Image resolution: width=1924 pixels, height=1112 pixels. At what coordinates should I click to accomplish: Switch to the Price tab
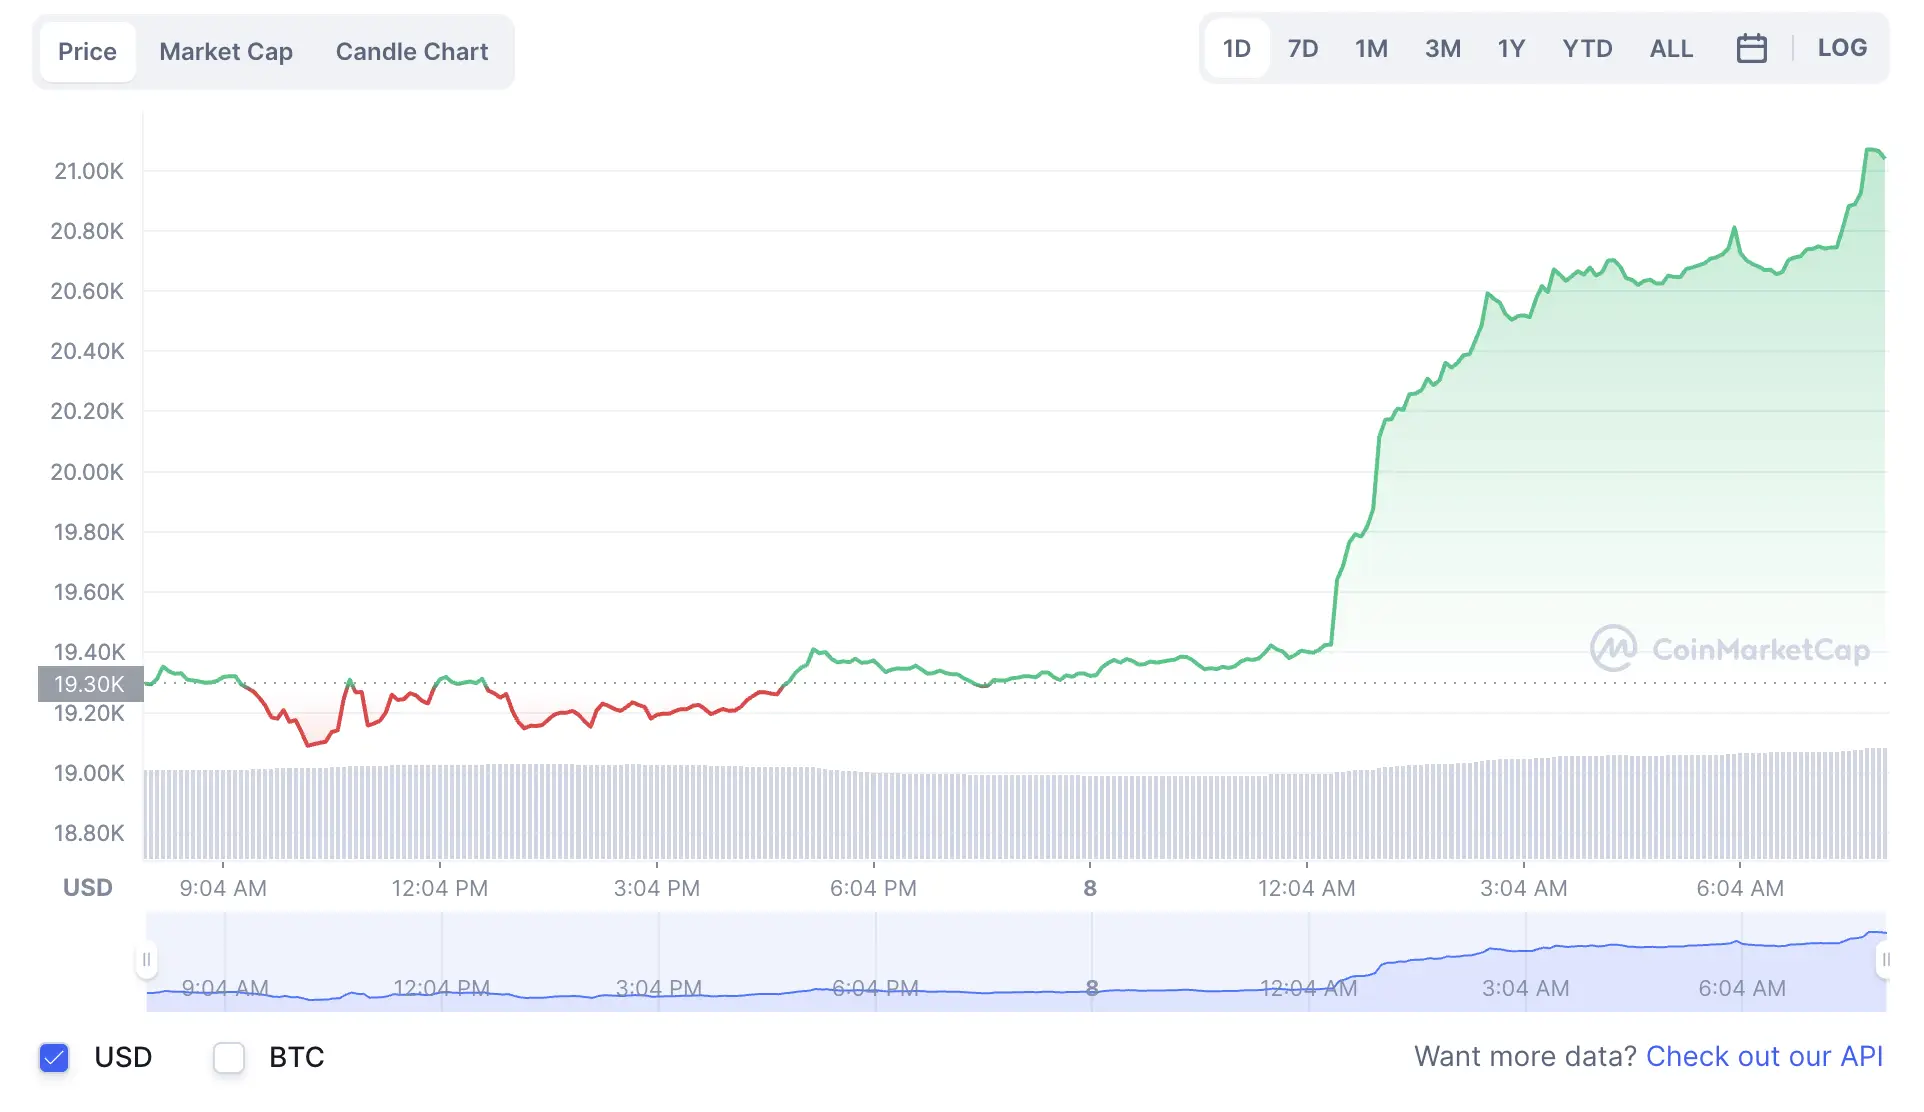(x=87, y=52)
